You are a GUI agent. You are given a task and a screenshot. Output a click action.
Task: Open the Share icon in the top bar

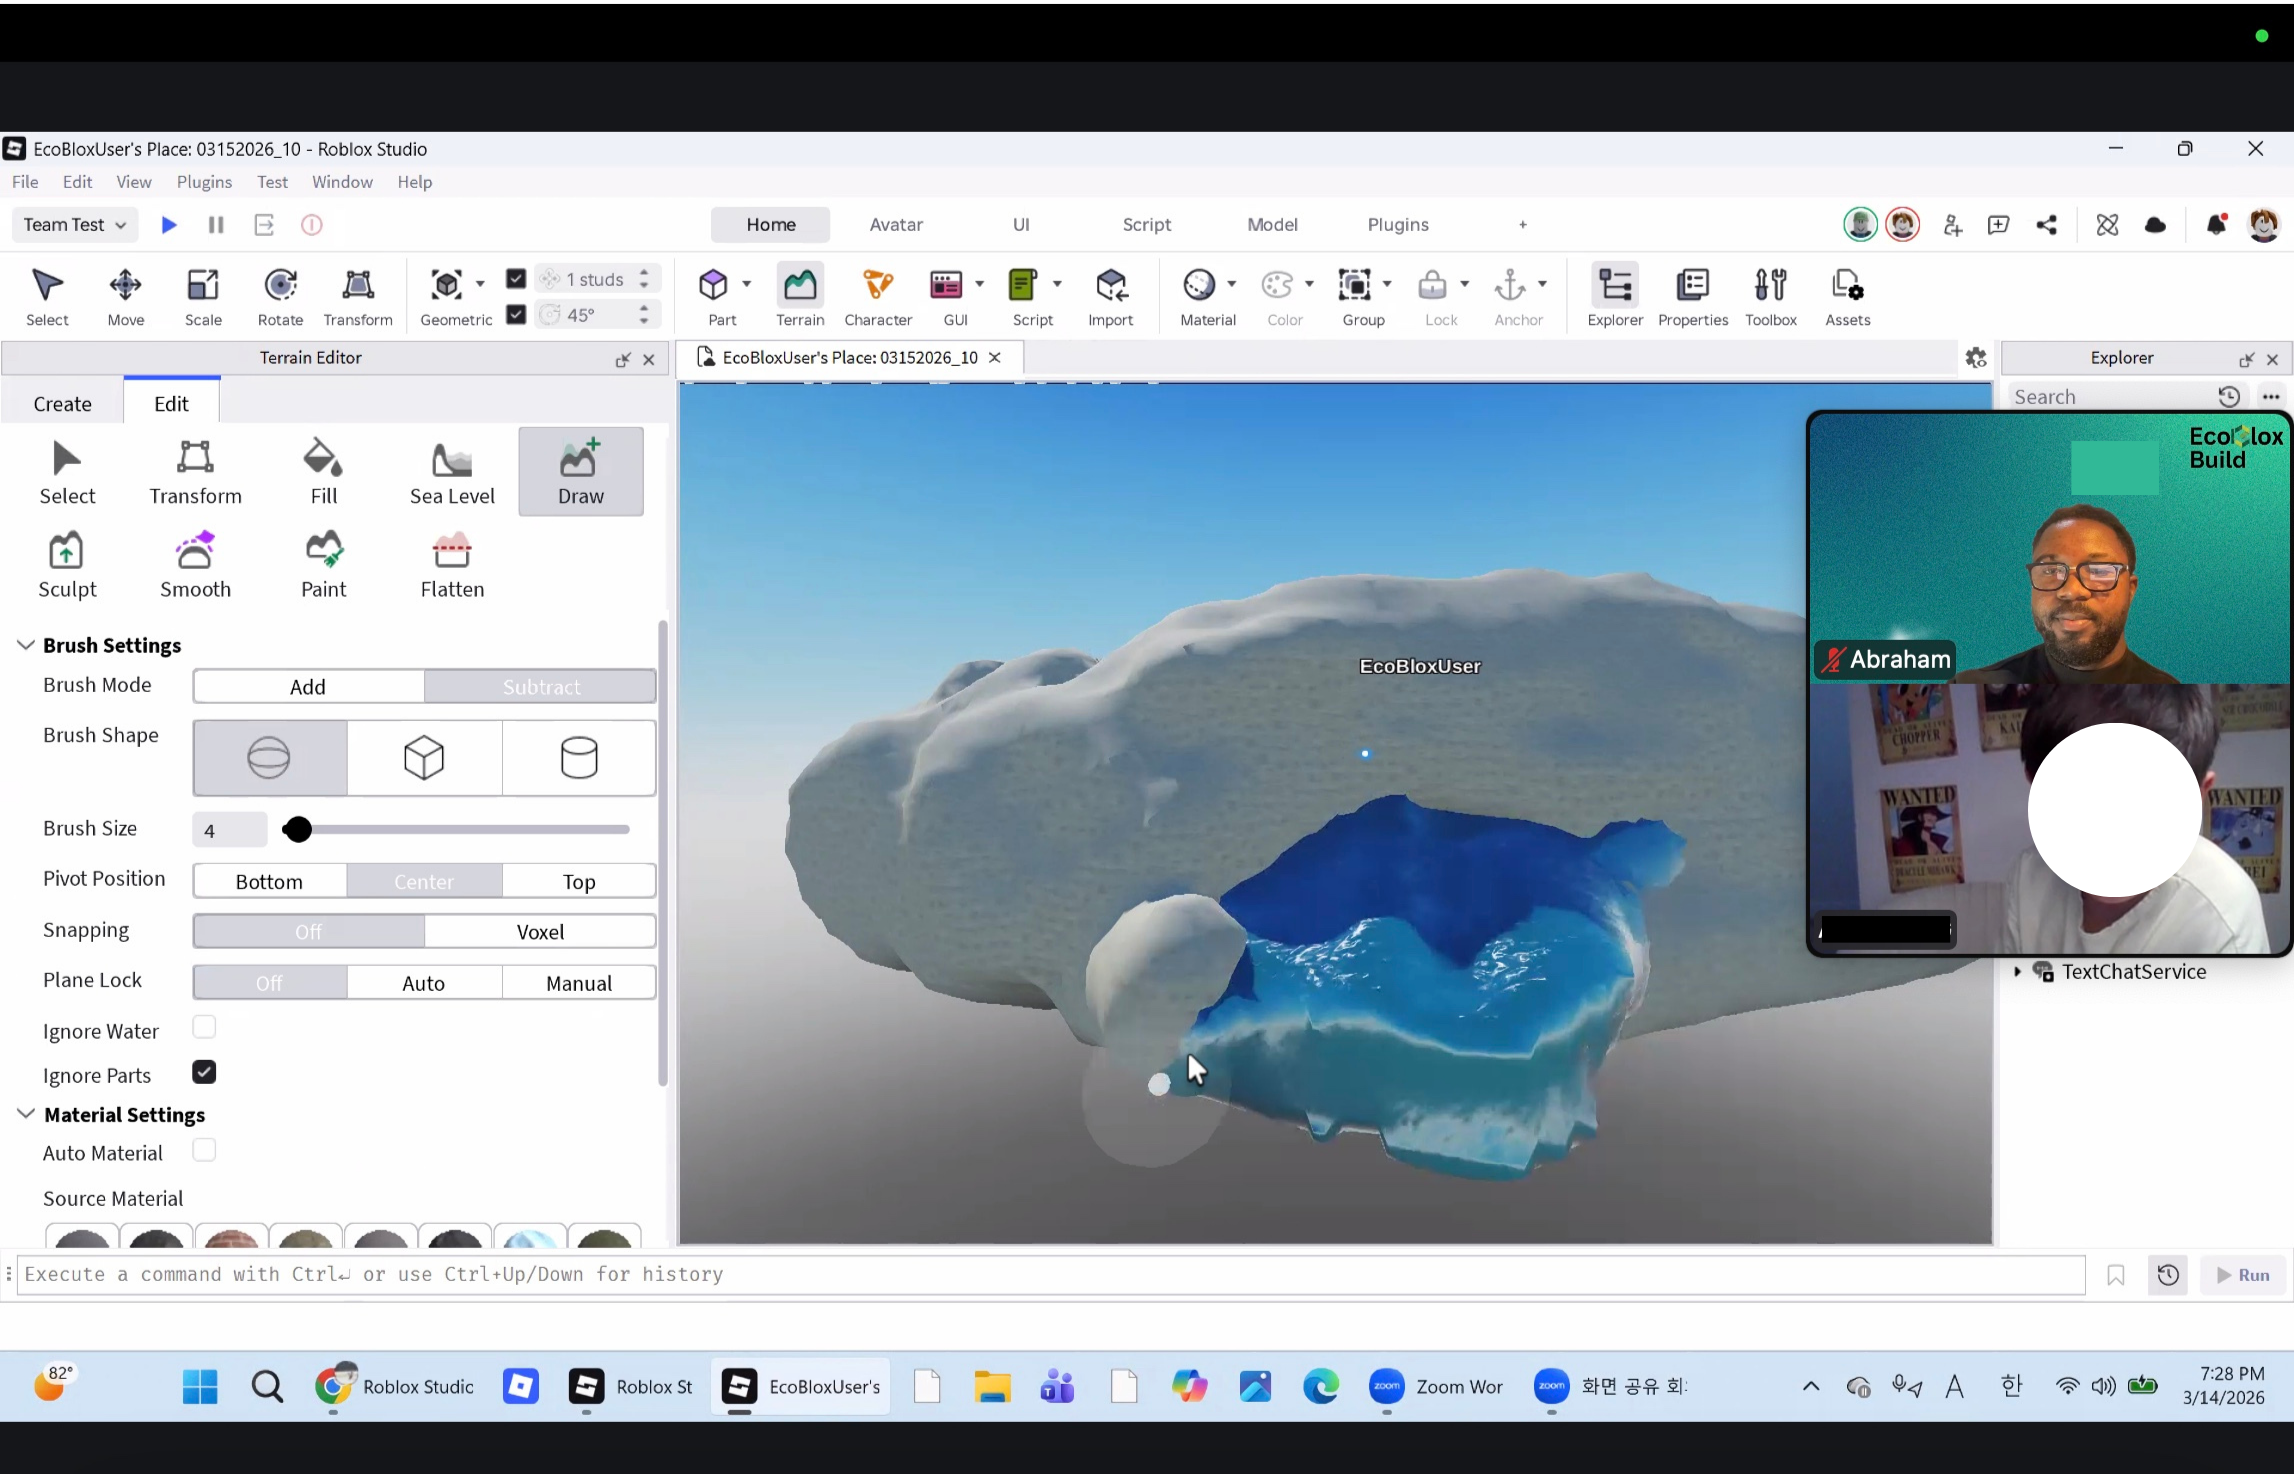(x=2047, y=225)
